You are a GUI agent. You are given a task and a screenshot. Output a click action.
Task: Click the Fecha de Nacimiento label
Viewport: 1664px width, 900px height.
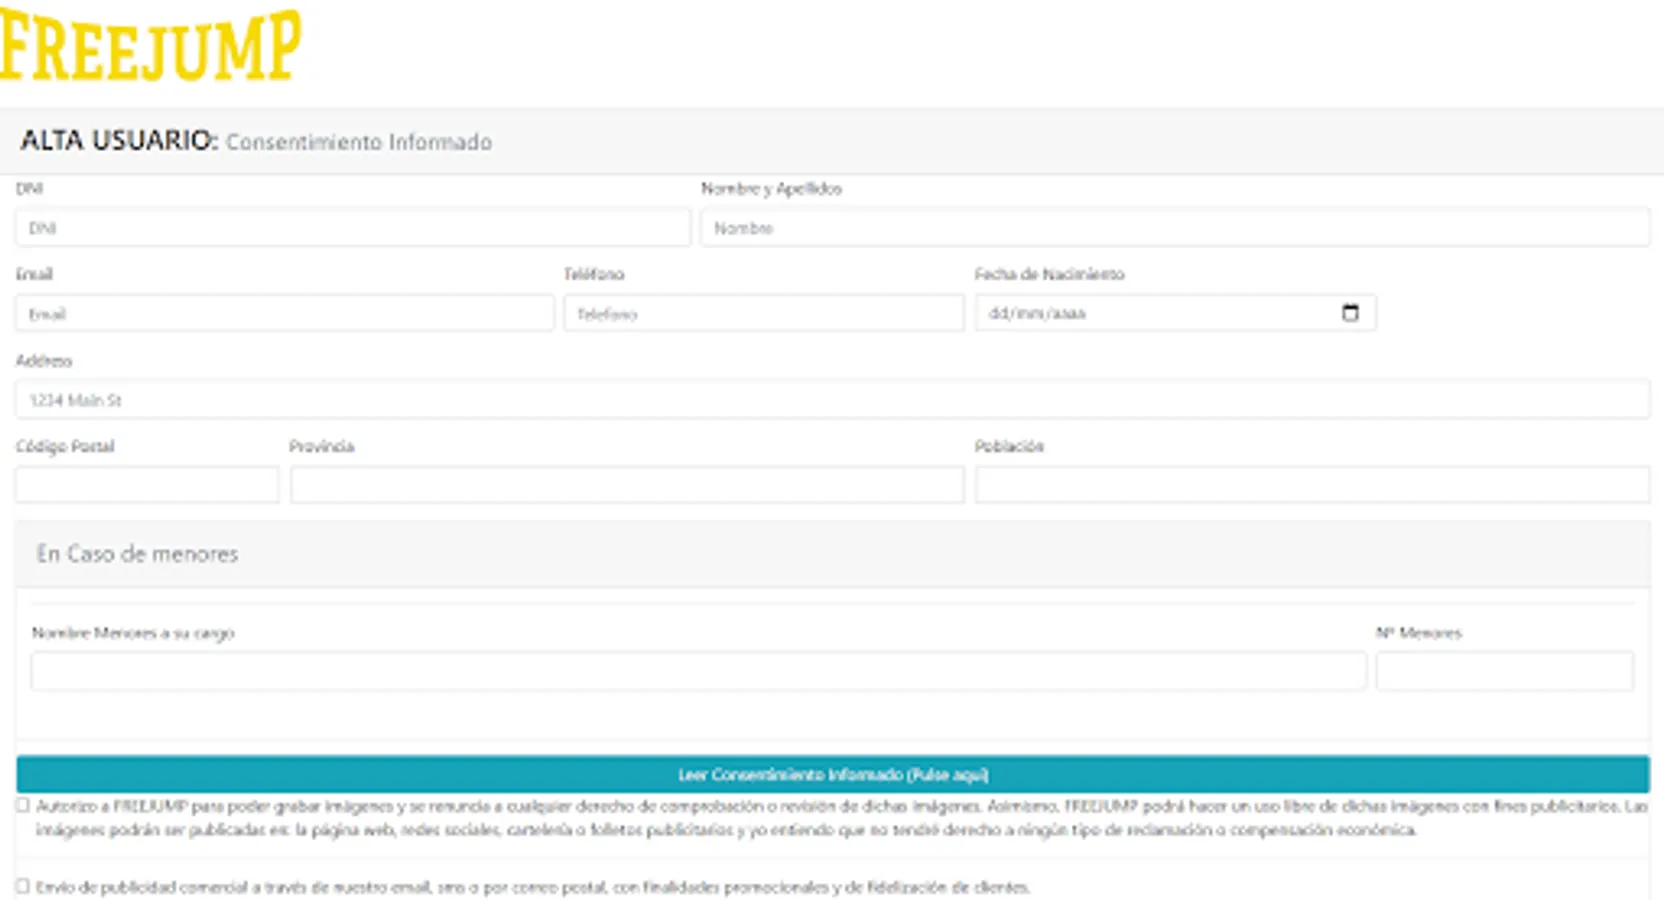[1050, 274]
